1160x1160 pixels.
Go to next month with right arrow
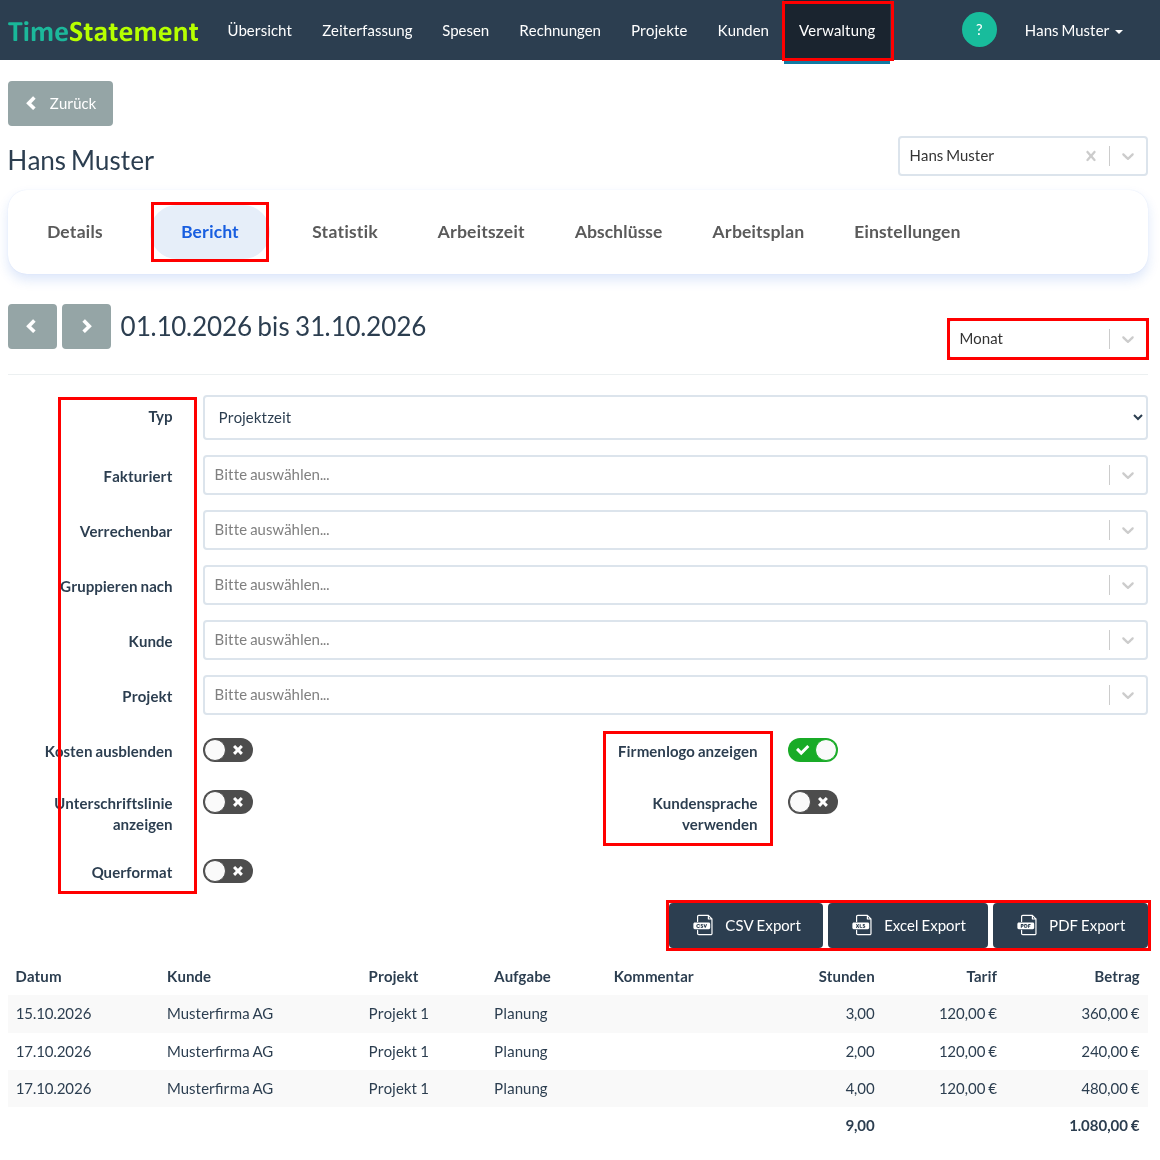tap(87, 326)
